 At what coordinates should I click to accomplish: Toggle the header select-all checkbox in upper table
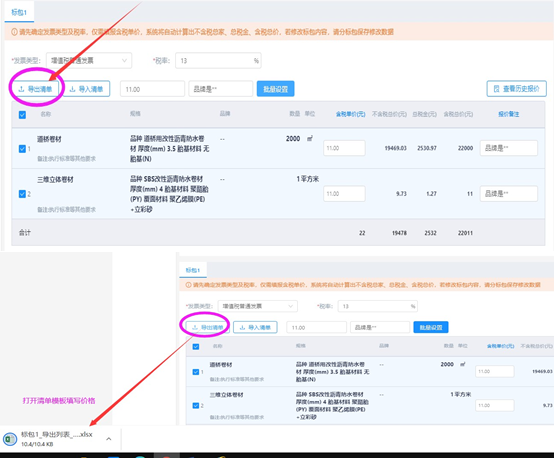coord(22,114)
